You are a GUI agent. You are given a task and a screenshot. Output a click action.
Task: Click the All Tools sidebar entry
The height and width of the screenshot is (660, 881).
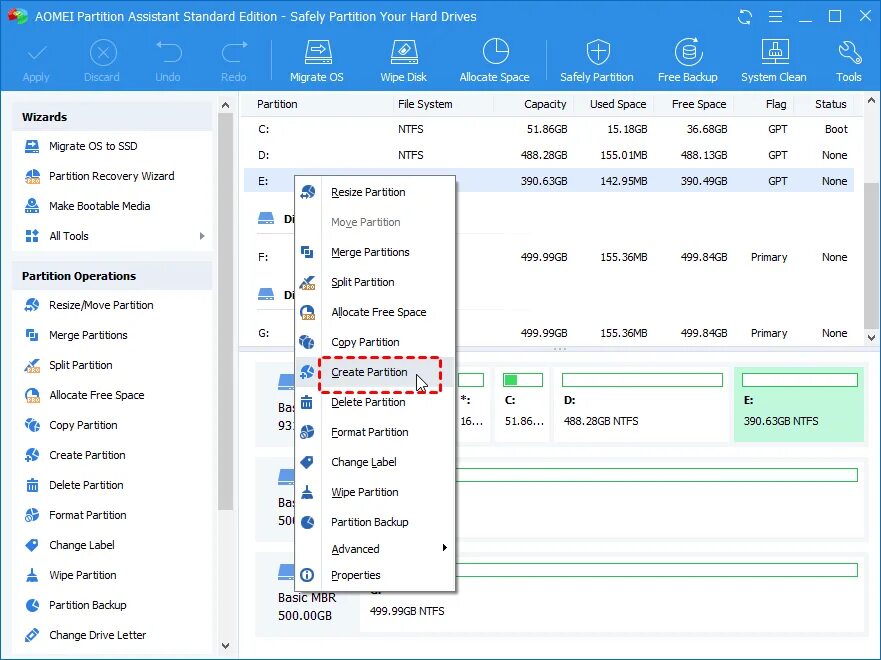coord(112,236)
